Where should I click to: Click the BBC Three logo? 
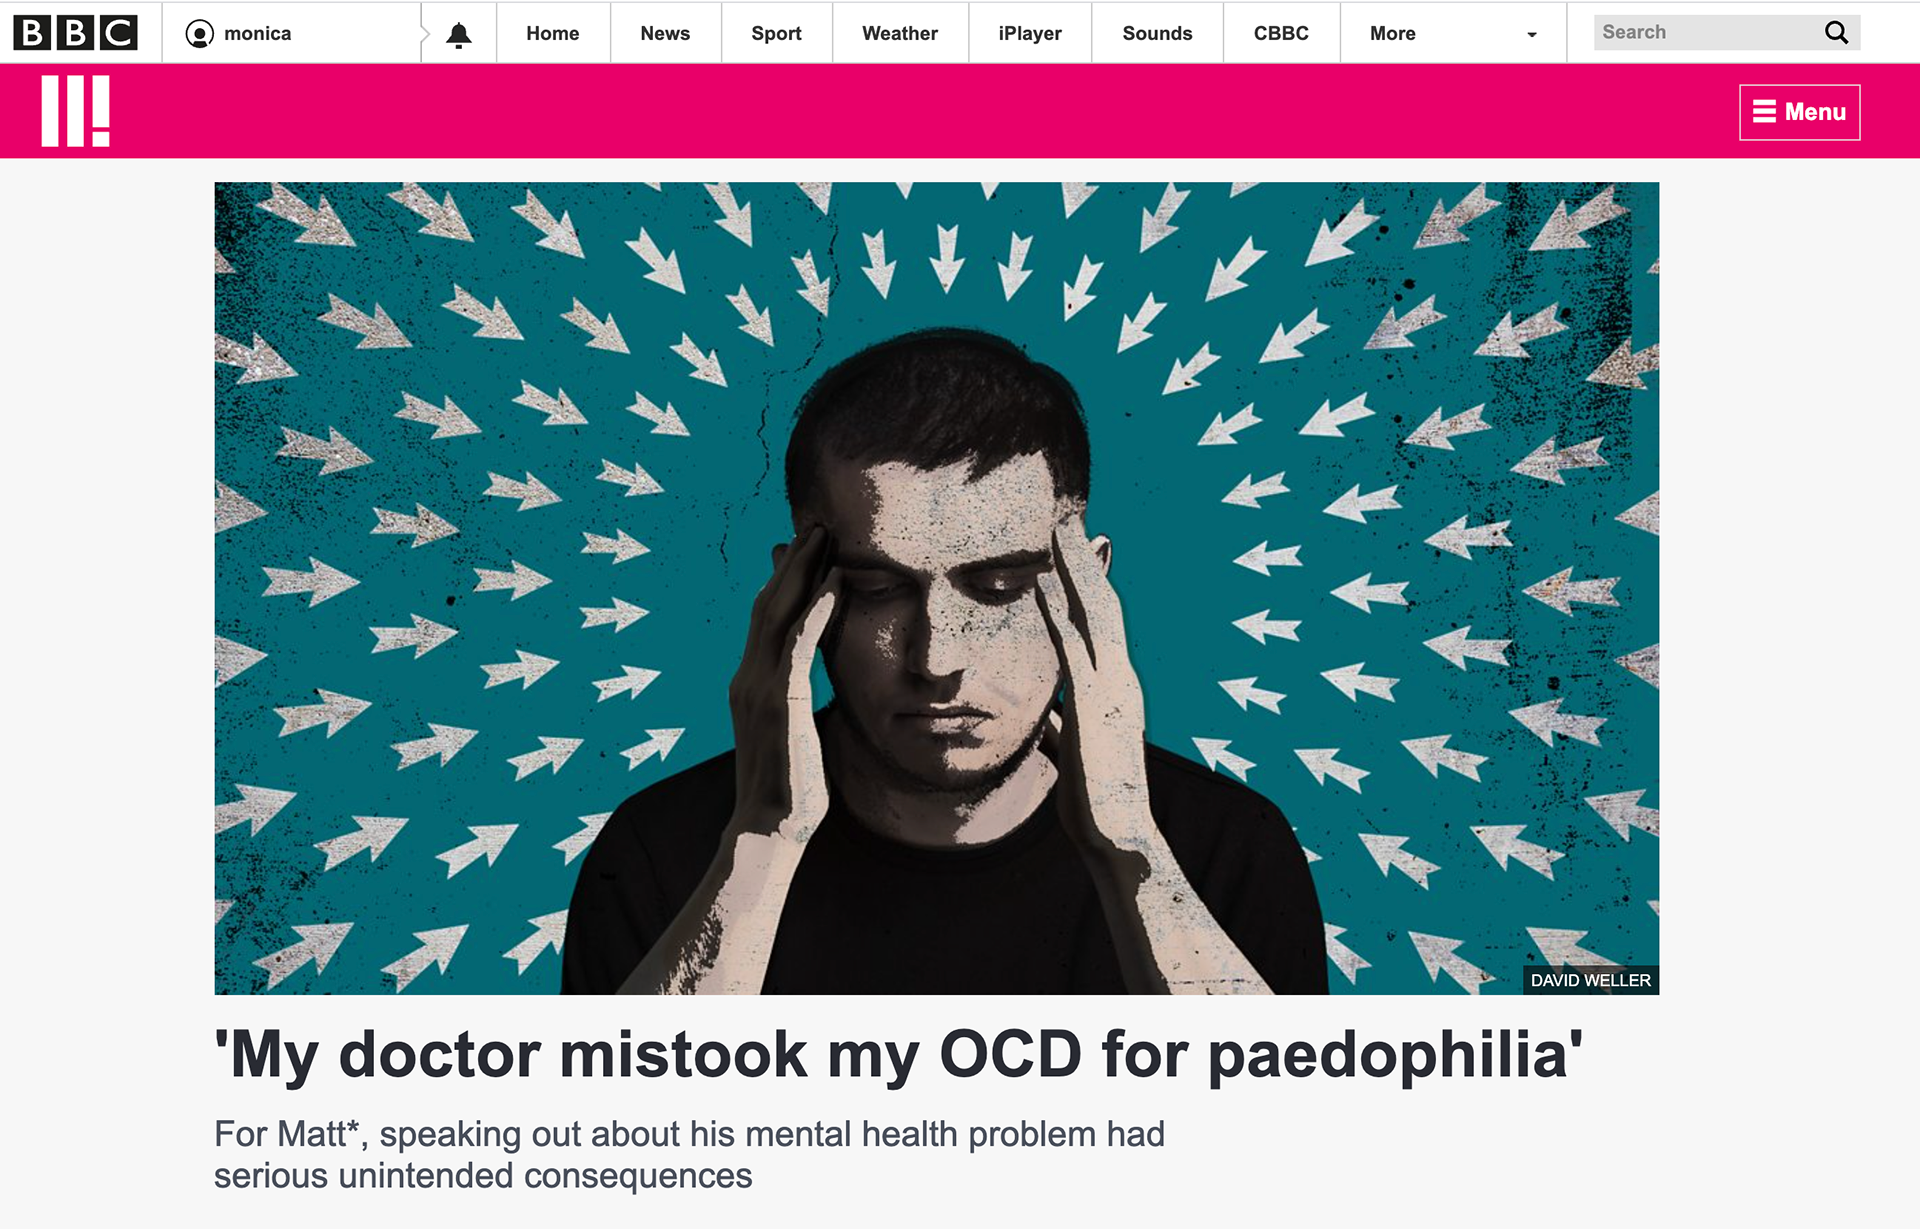pos(75,111)
